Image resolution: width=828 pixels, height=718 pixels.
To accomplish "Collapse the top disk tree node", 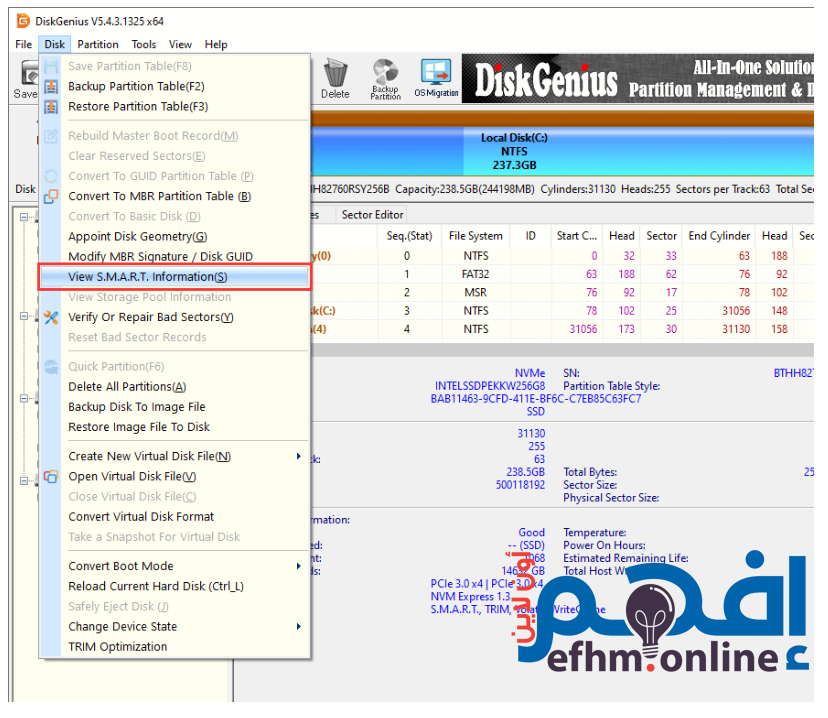I will [x=24, y=216].
